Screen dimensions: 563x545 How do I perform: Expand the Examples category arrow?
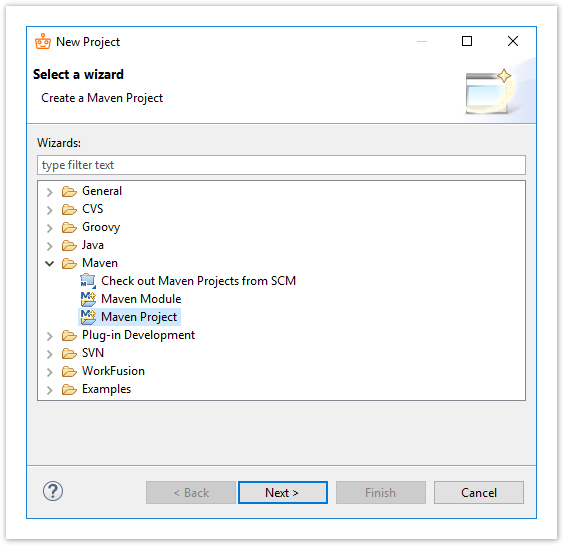50,390
